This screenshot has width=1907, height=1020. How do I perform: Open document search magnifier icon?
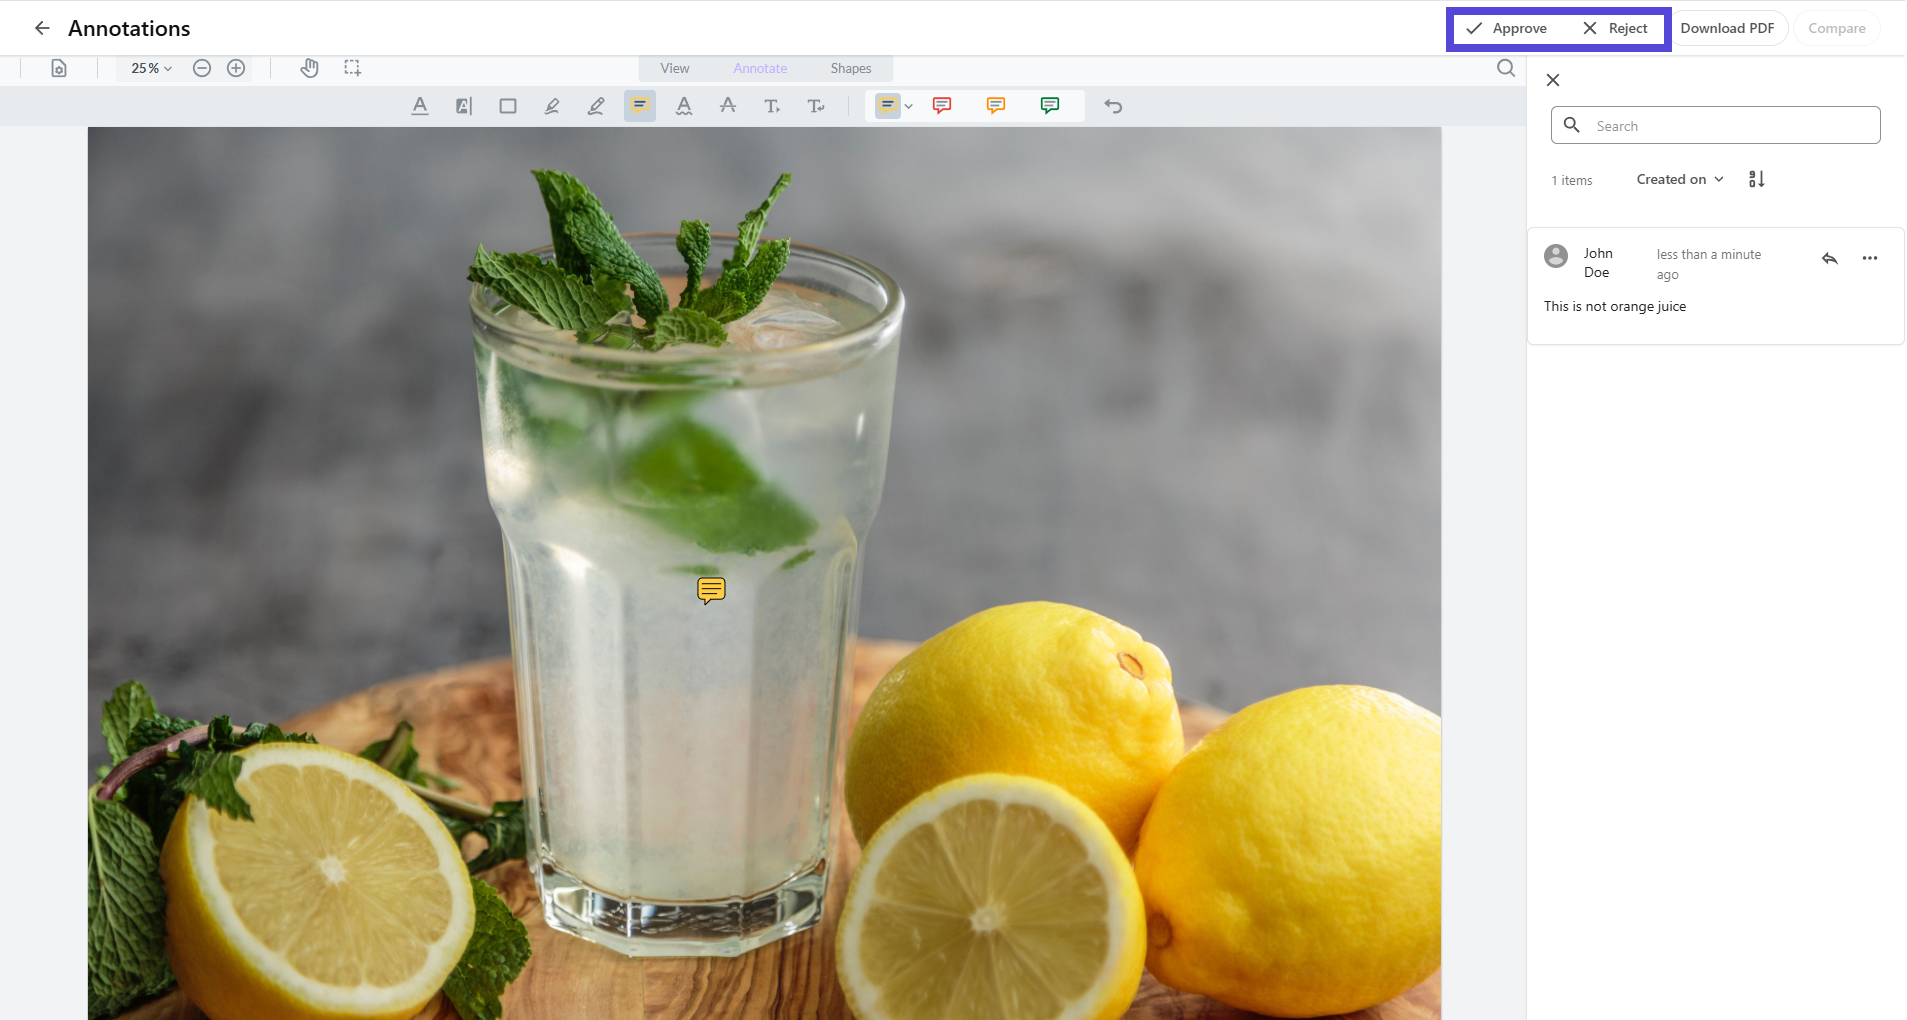click(1506, 68)
